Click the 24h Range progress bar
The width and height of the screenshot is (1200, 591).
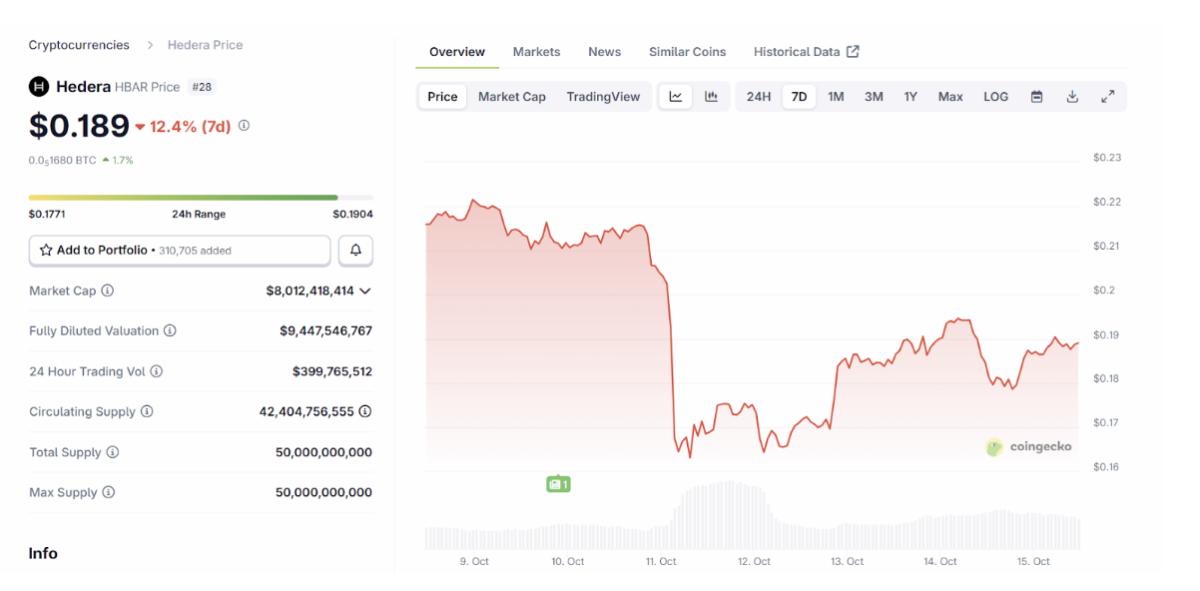click(200, 198)
